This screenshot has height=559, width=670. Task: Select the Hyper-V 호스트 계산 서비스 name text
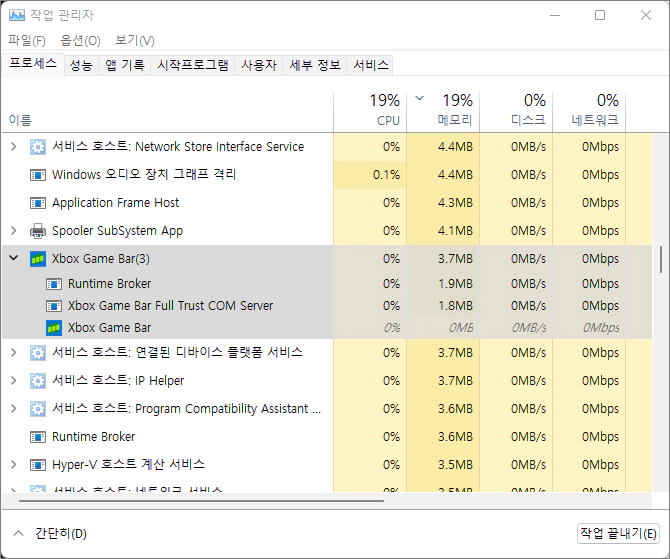click(x=128, y=465)
